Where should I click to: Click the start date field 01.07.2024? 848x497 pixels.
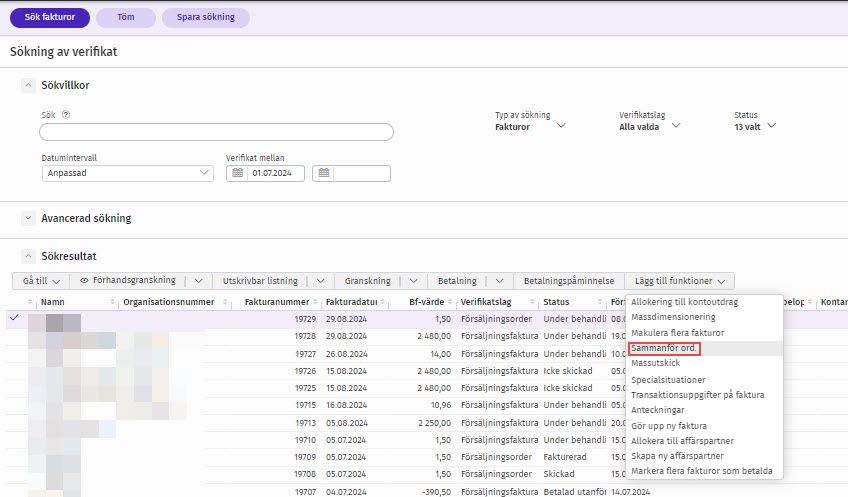pos(275,173)
